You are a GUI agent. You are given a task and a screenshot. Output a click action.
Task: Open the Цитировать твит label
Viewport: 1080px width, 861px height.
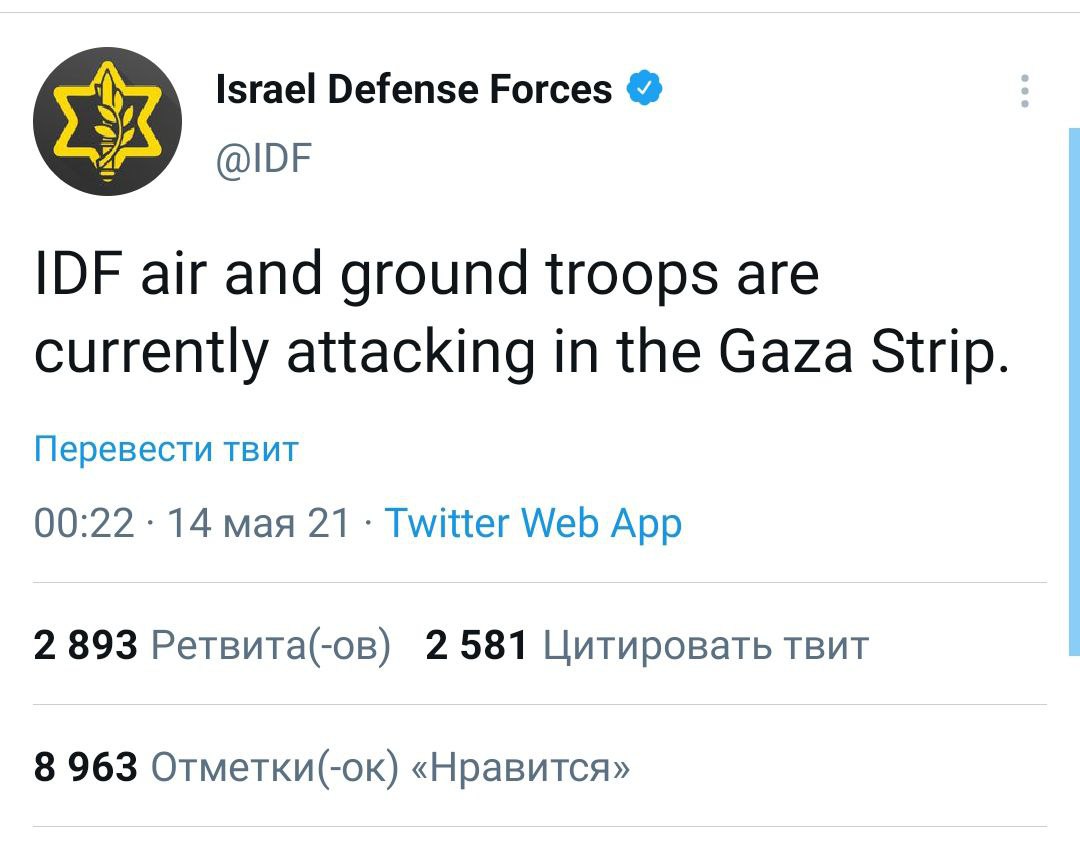coord(705,646)
